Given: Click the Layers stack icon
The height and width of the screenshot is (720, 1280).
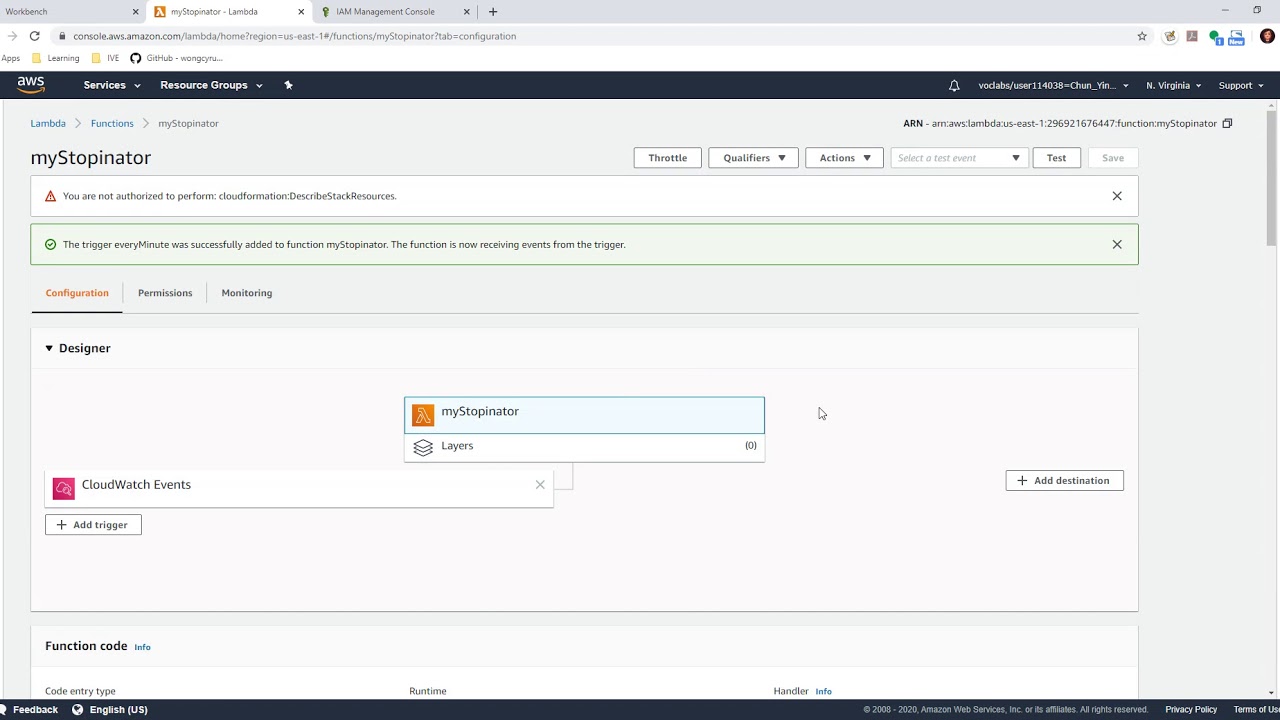Looking at the screenshot, I should click(x=423, y=448).
